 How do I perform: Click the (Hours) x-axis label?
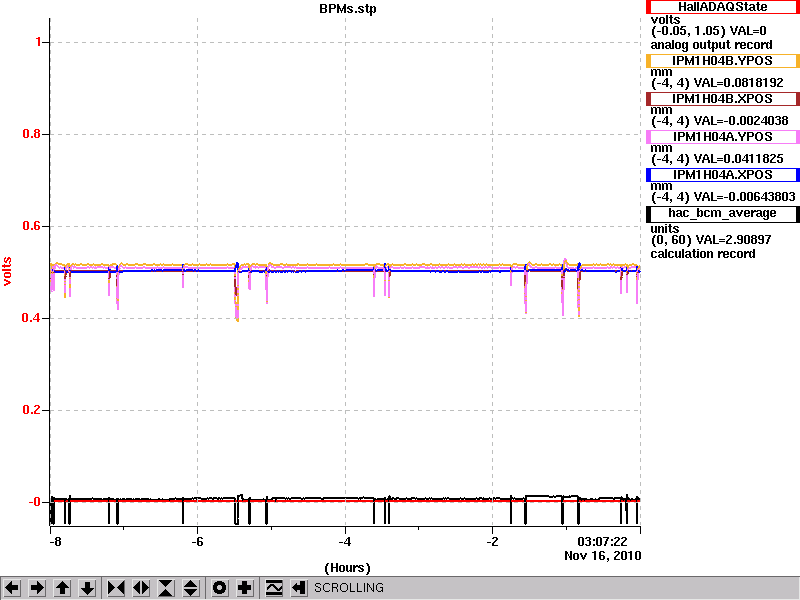tap(347, 568)
